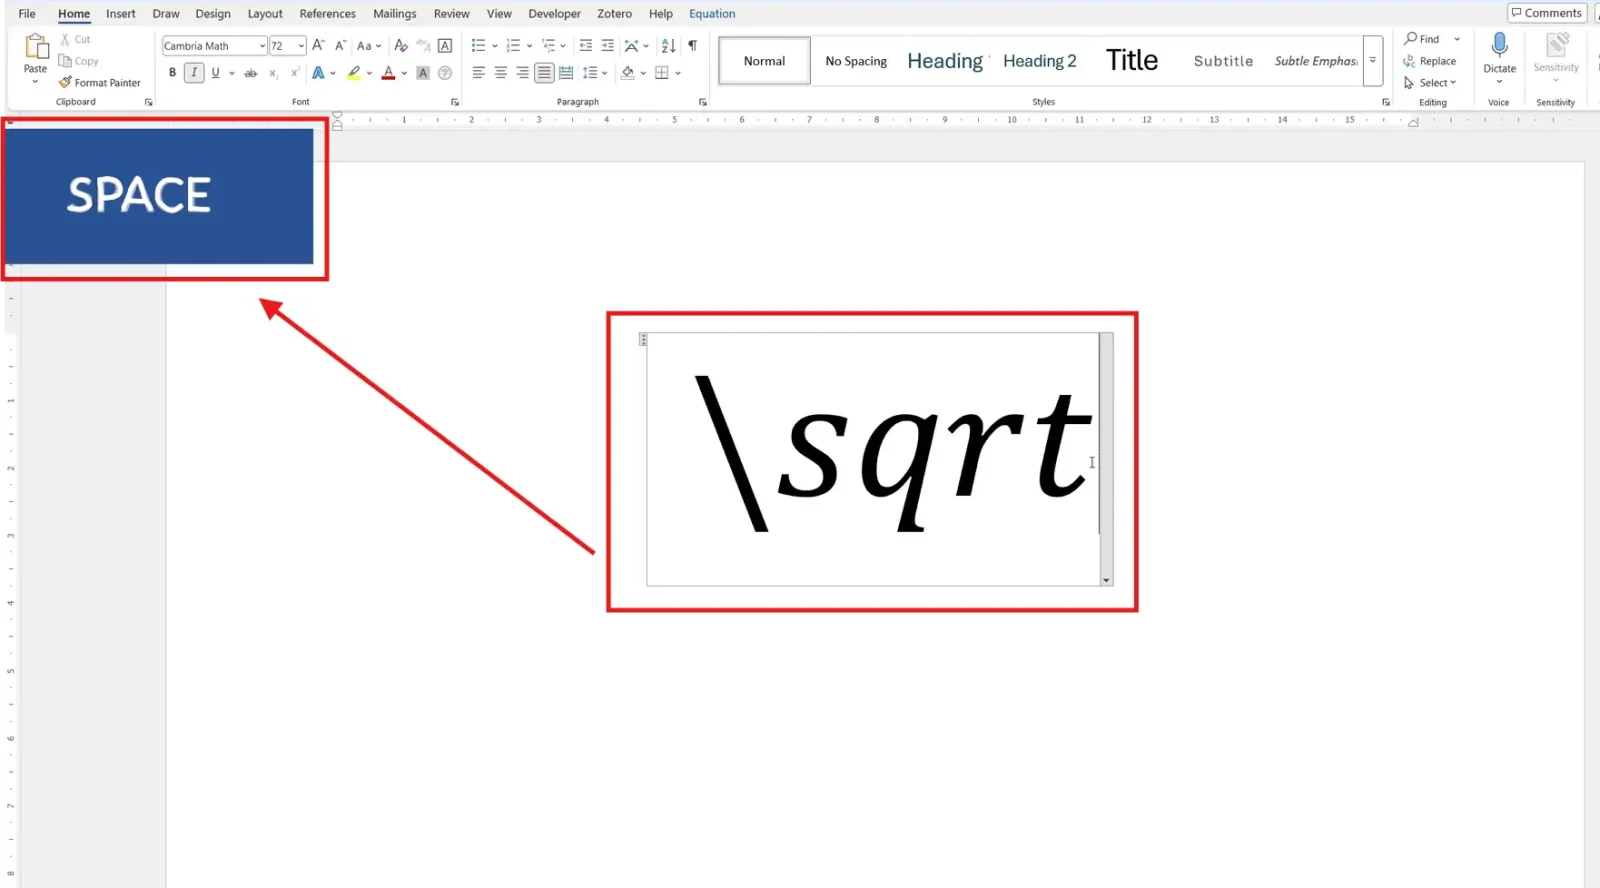Toggle Justify paragraph alignment

pyautogui.click(x=544, y=73)
